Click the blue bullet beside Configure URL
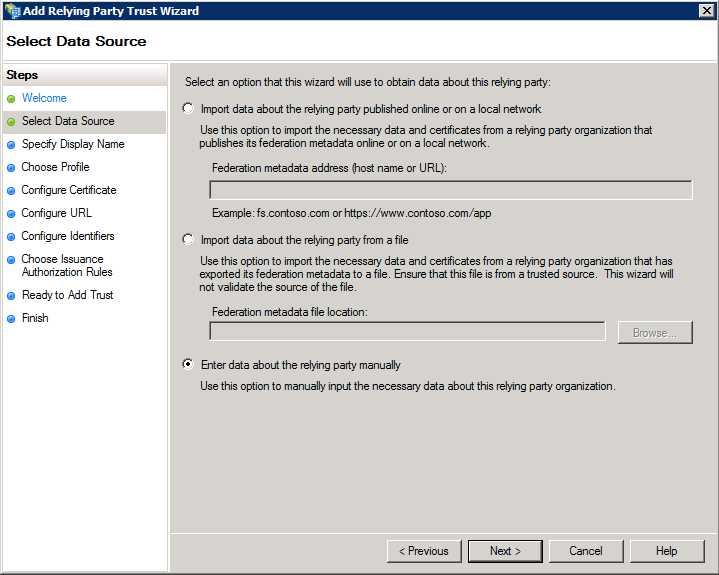Image resolution: width=719 pixels, height=575 pixels. pos(11,214)
